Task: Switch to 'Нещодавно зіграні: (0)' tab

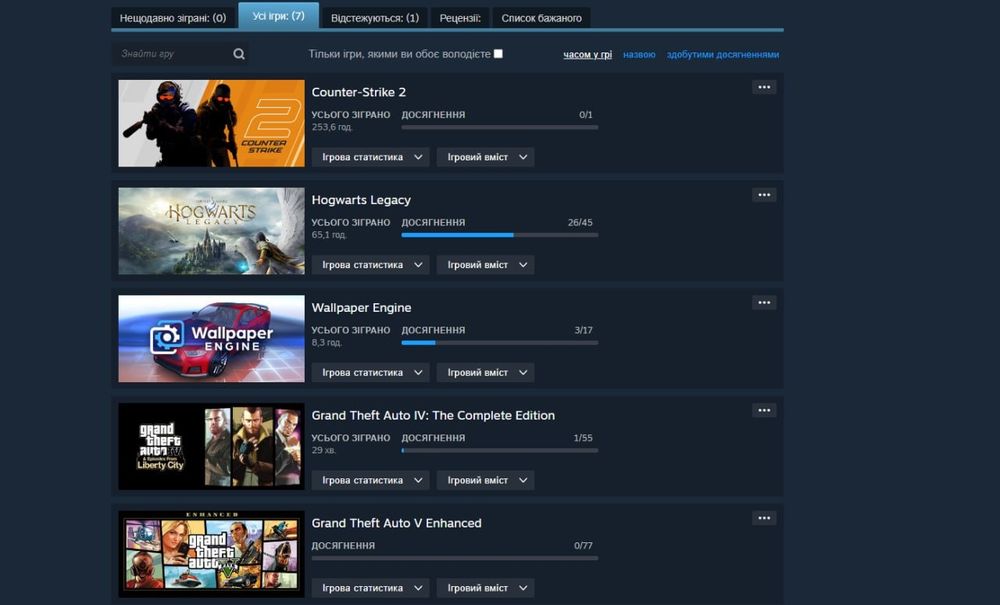Action: coord(173,18)
